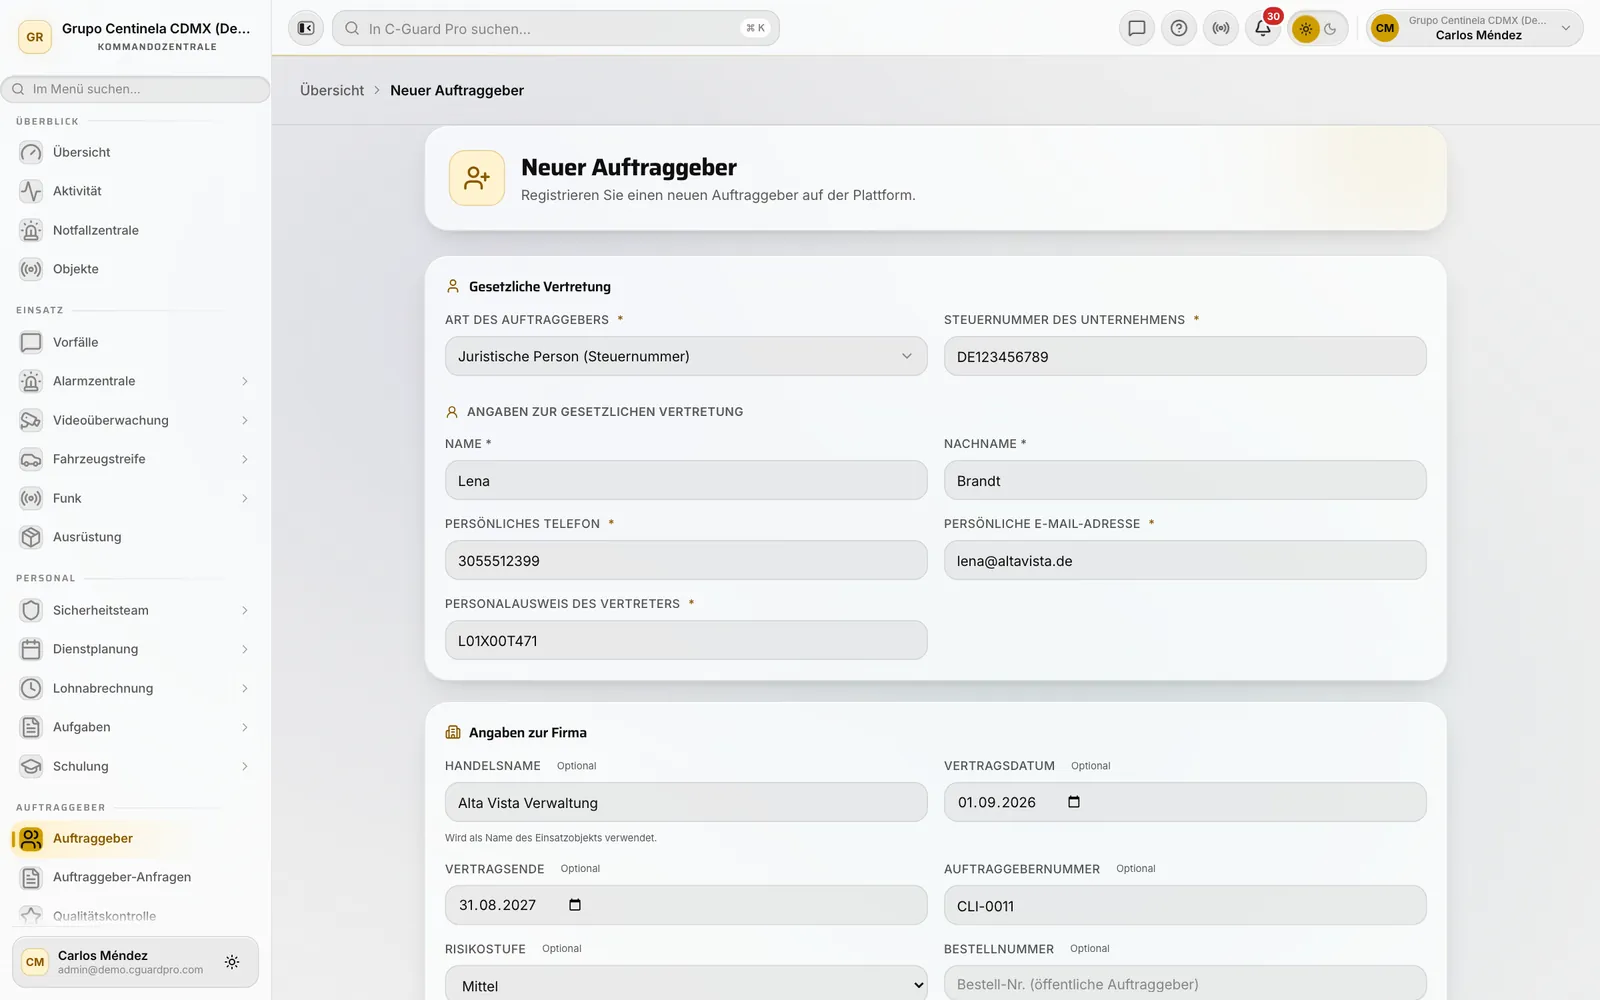Edit the Nachname field Brandt
Viewport: 1600px width, 1000px height.
coord(1185,480)
